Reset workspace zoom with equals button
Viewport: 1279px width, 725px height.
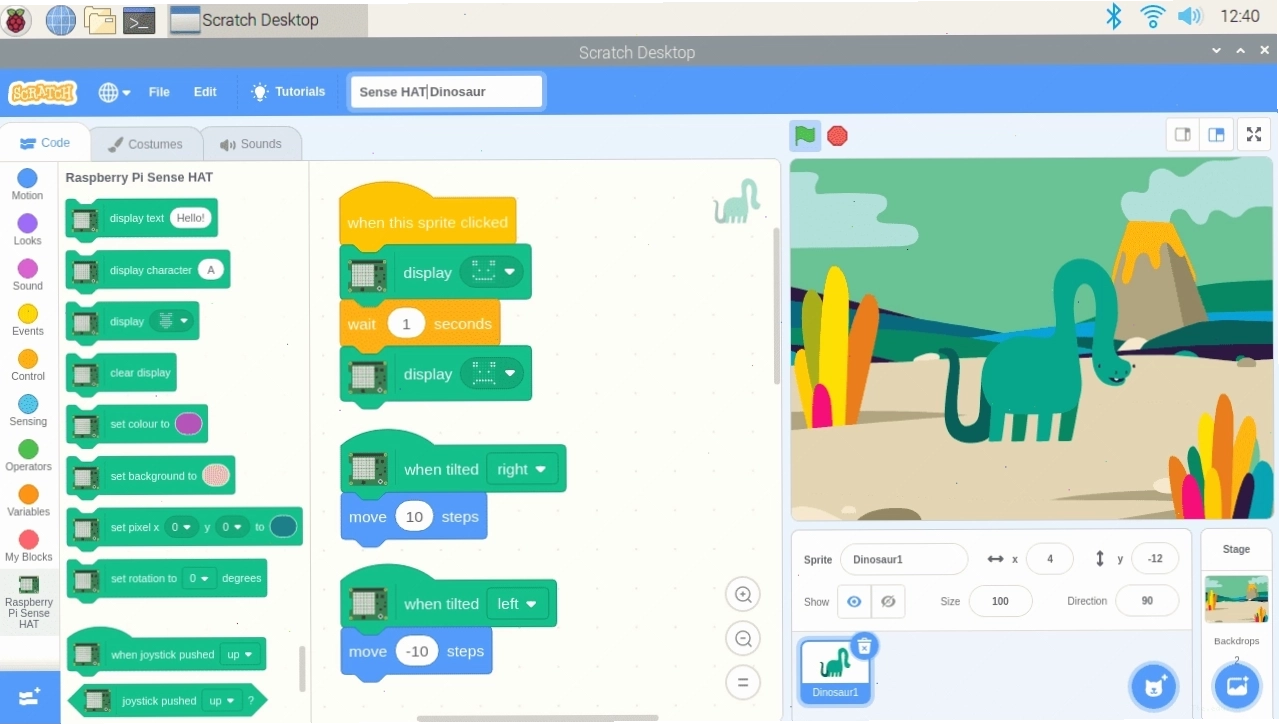click(x=743, y=683)
